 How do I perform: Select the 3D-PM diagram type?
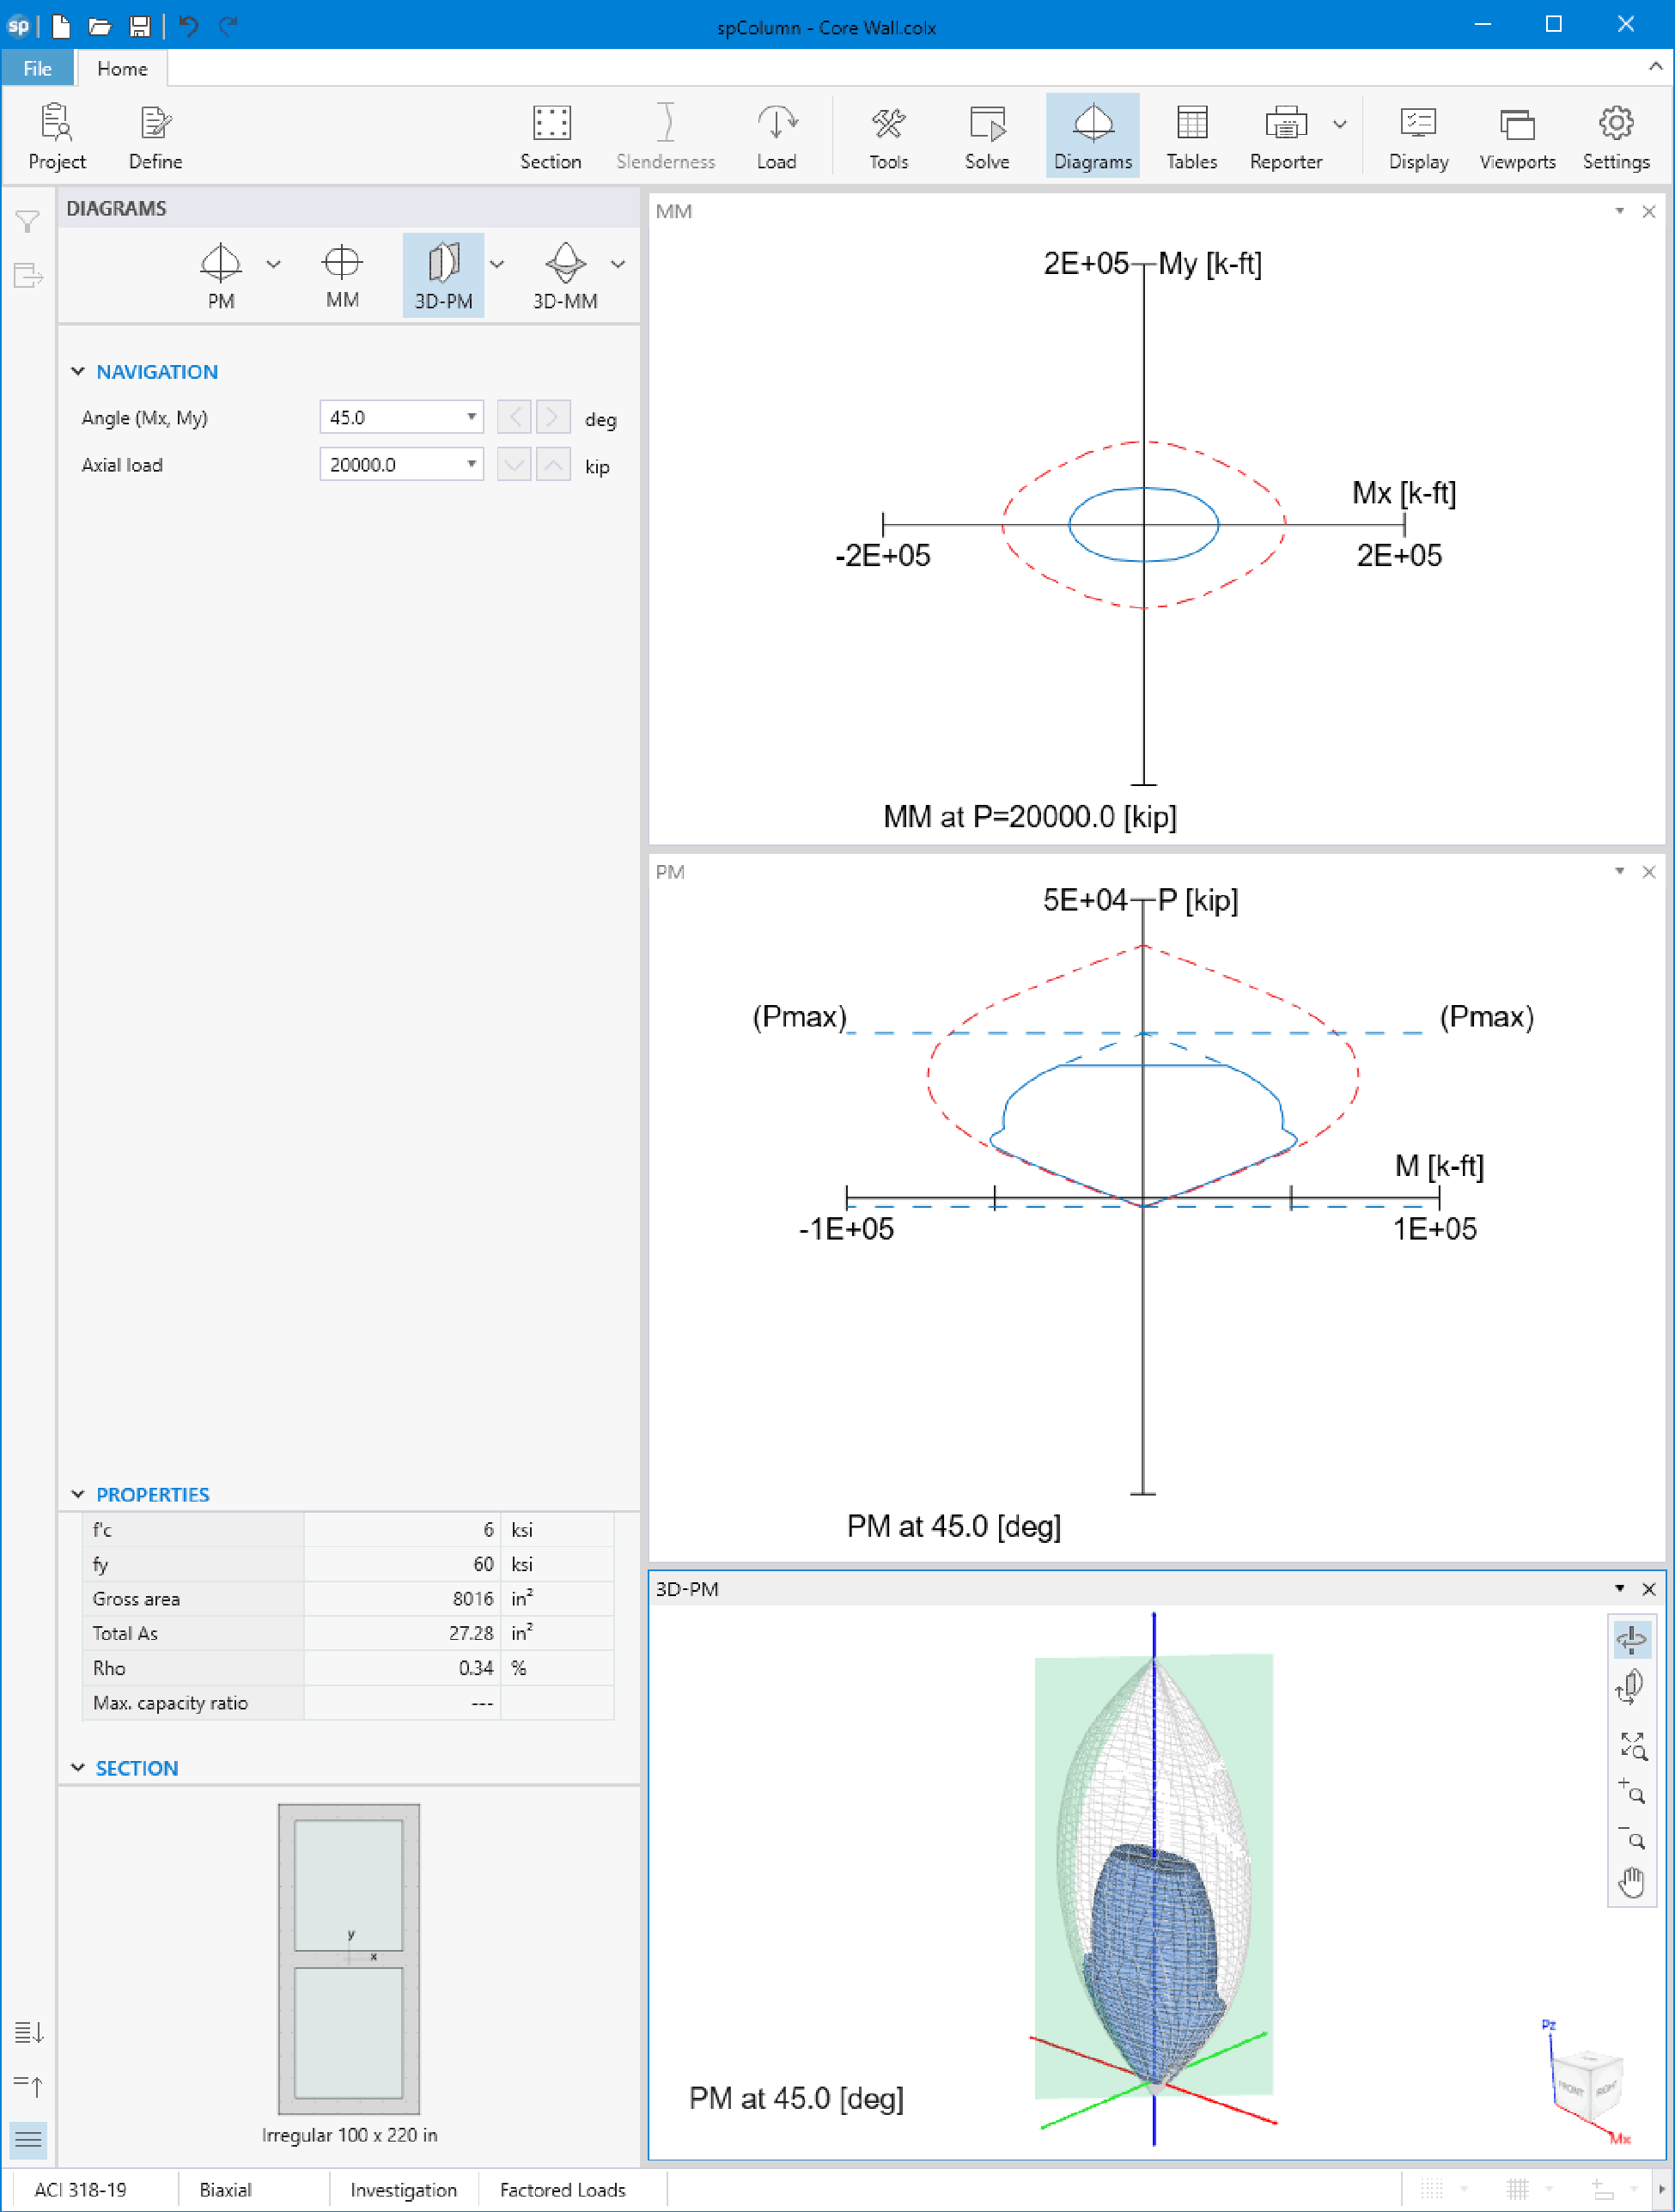[443, 276]
